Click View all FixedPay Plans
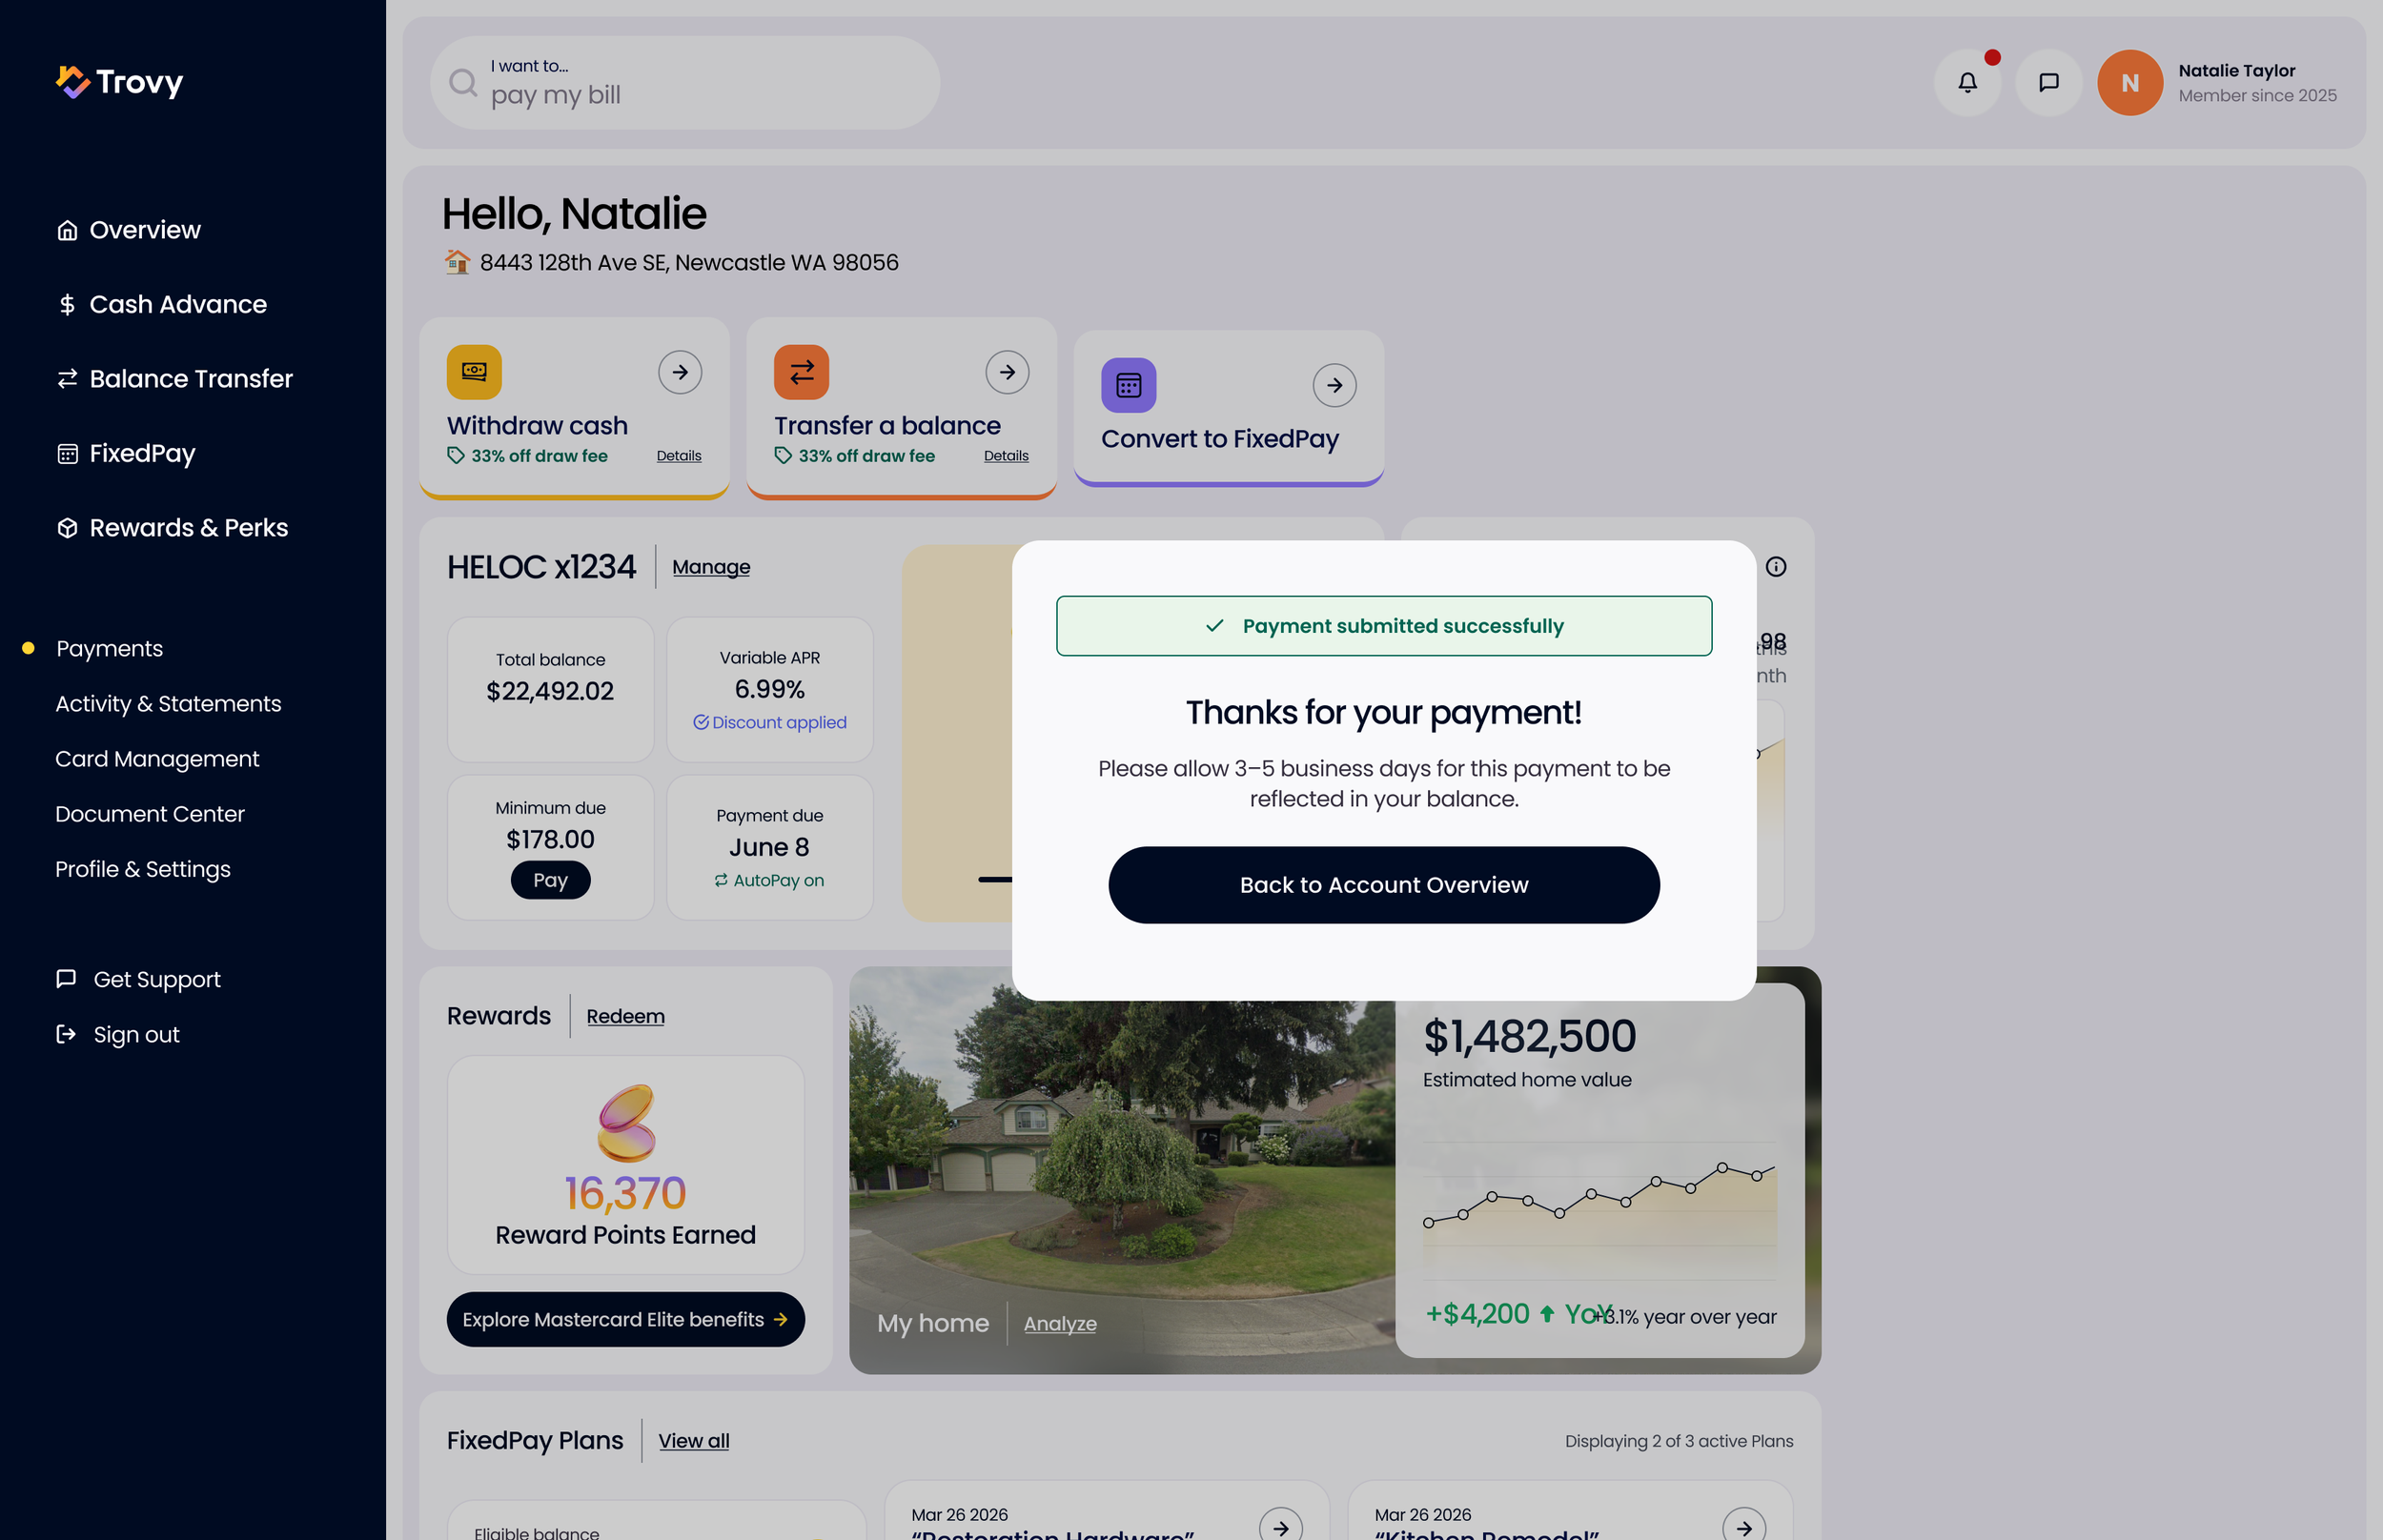The image size is (2383, 1540). (x=694, y=1441)
